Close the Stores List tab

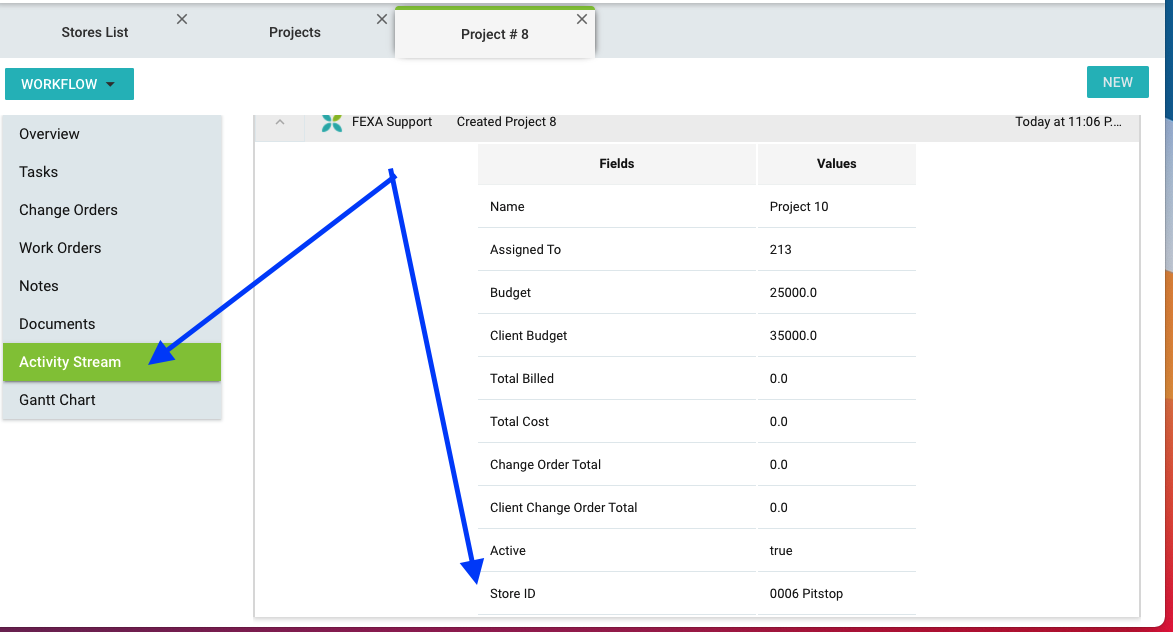click(x=182, y=19)
